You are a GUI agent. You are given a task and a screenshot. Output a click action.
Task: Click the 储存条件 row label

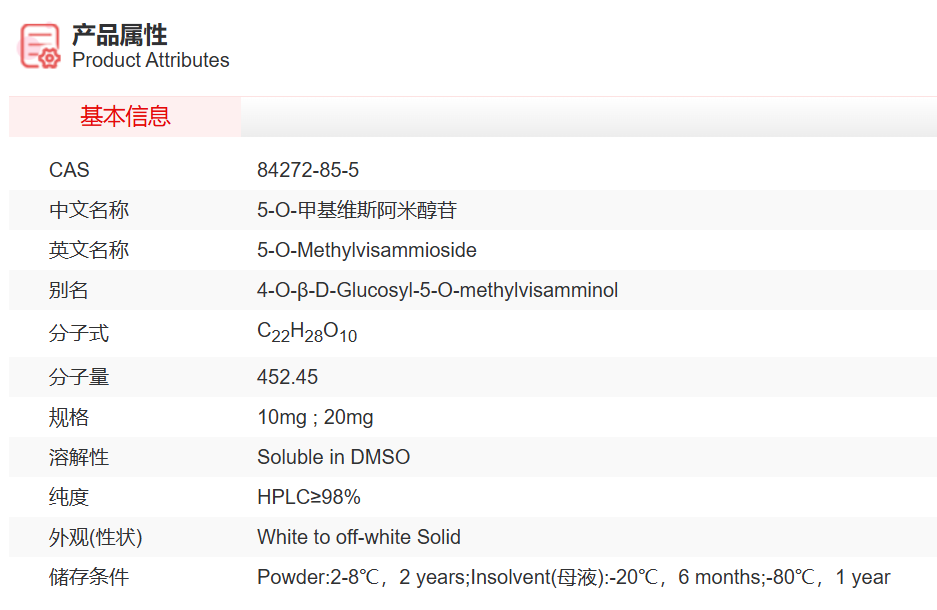tap(89, 577)
